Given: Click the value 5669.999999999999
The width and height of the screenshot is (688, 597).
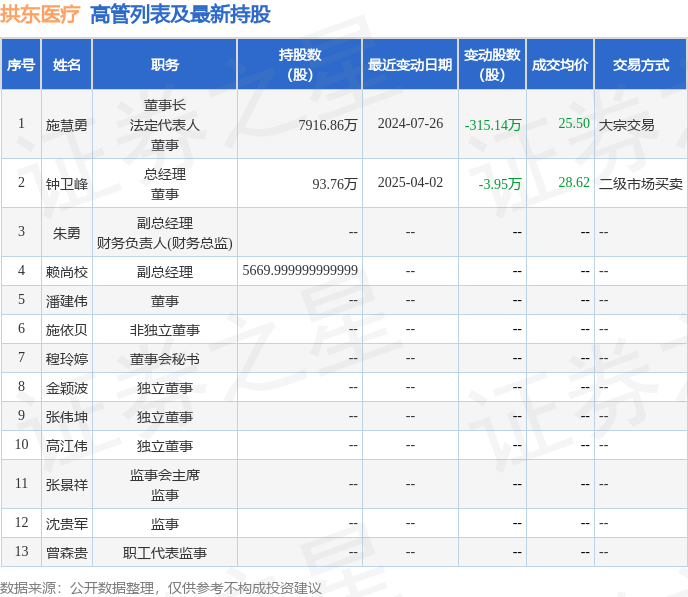Looking at the screenshot, I should 300,270.
